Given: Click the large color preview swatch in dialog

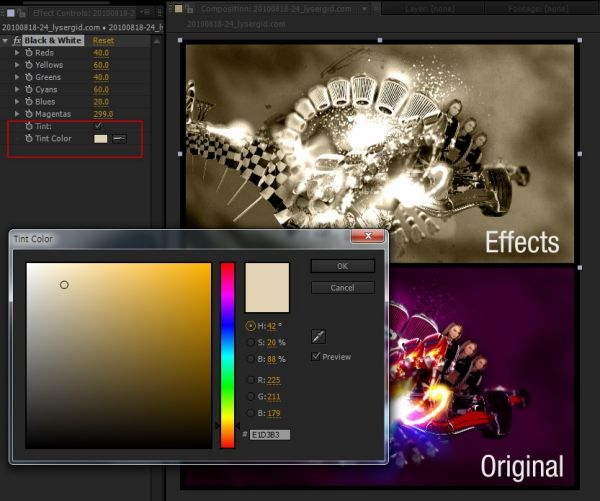Looking at the screenshot, I should [267, 287].
